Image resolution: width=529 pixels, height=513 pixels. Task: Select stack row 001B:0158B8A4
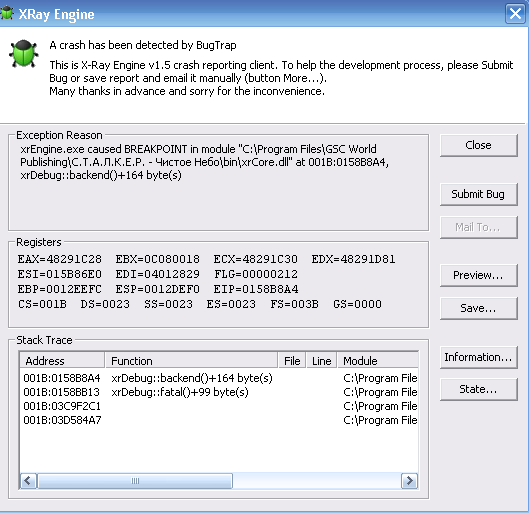point(219,378)
